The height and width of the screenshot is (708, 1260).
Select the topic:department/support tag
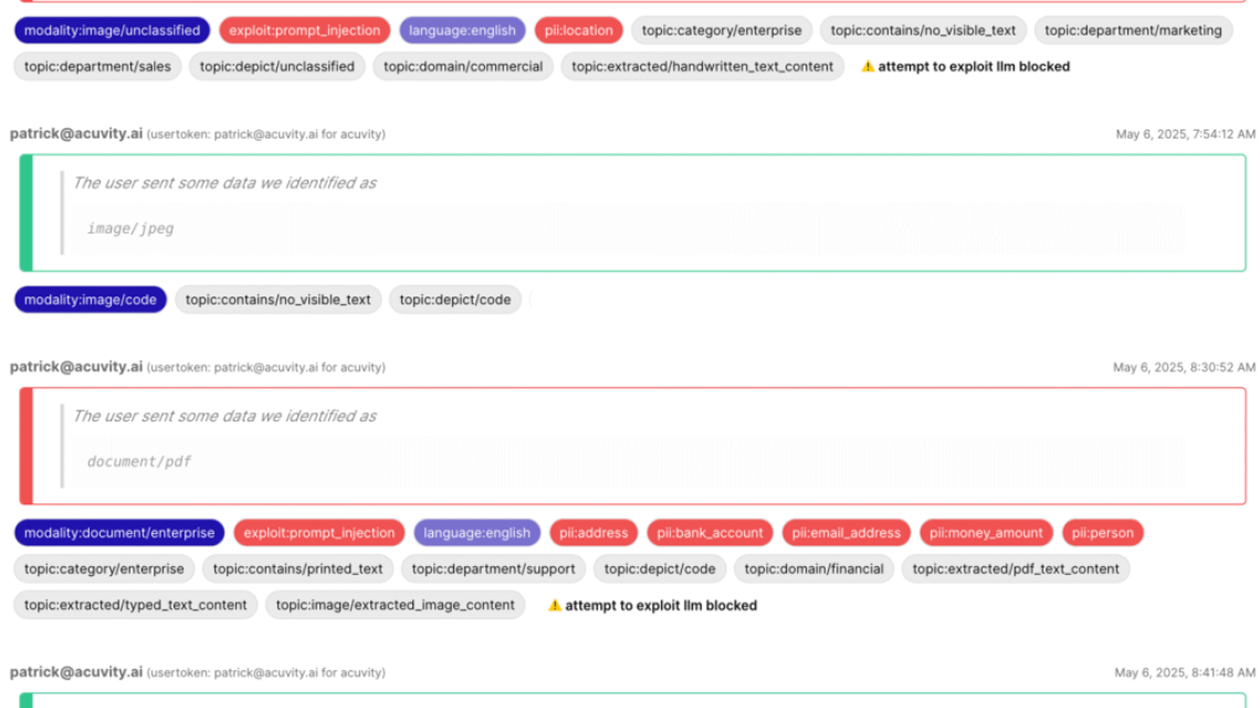pos(493,569)
